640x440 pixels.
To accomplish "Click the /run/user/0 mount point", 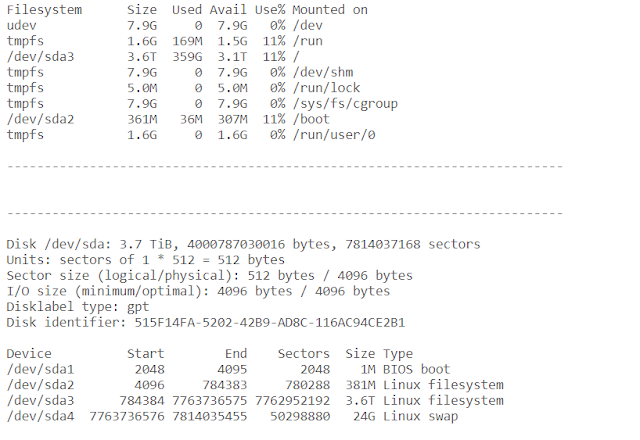I will pos(334,135).
